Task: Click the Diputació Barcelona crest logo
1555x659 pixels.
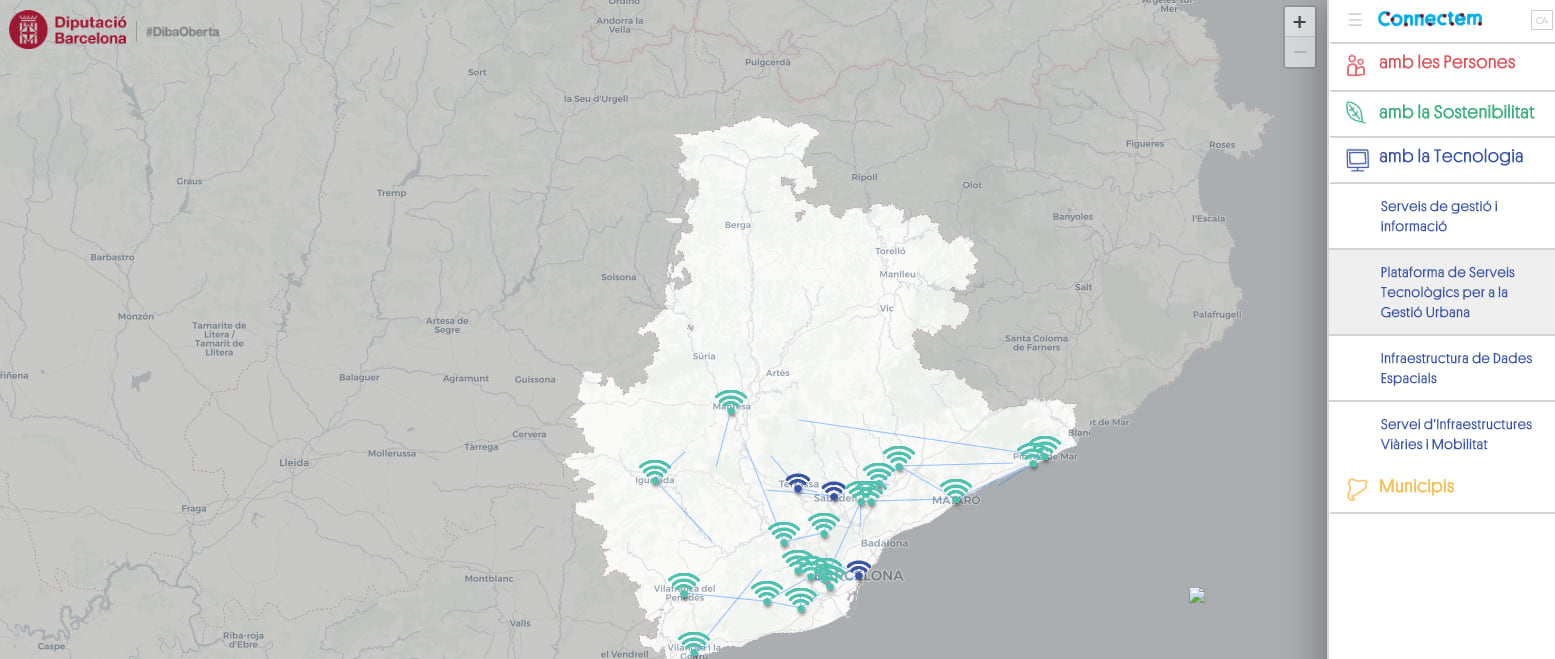Action: [28, 29]
